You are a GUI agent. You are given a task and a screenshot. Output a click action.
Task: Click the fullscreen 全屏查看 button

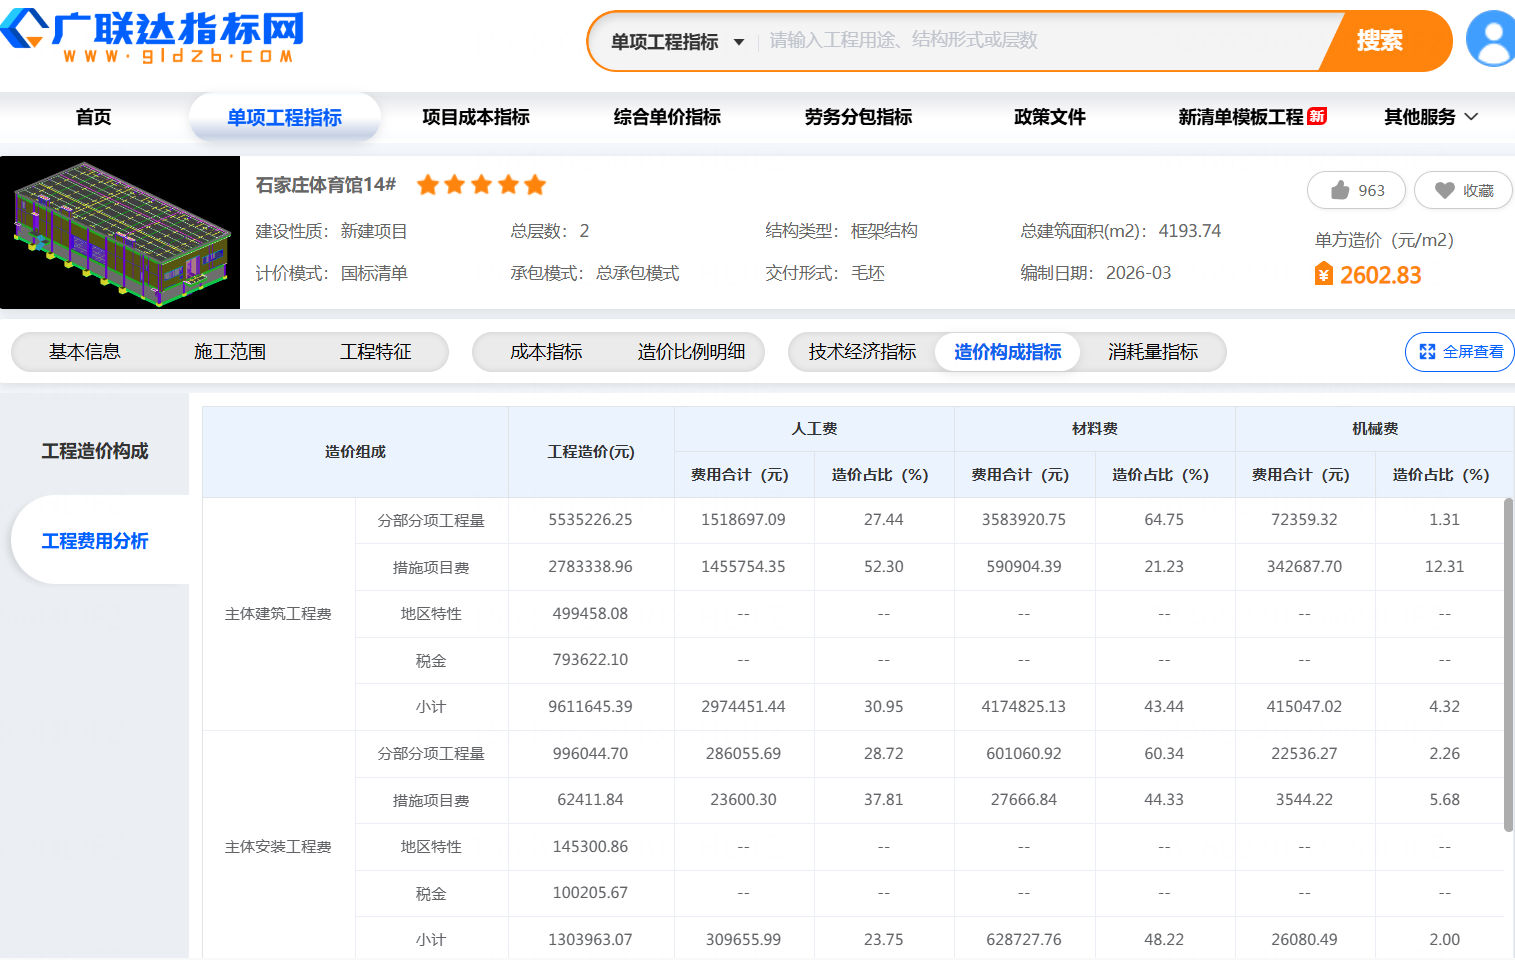click(1460, 352)
